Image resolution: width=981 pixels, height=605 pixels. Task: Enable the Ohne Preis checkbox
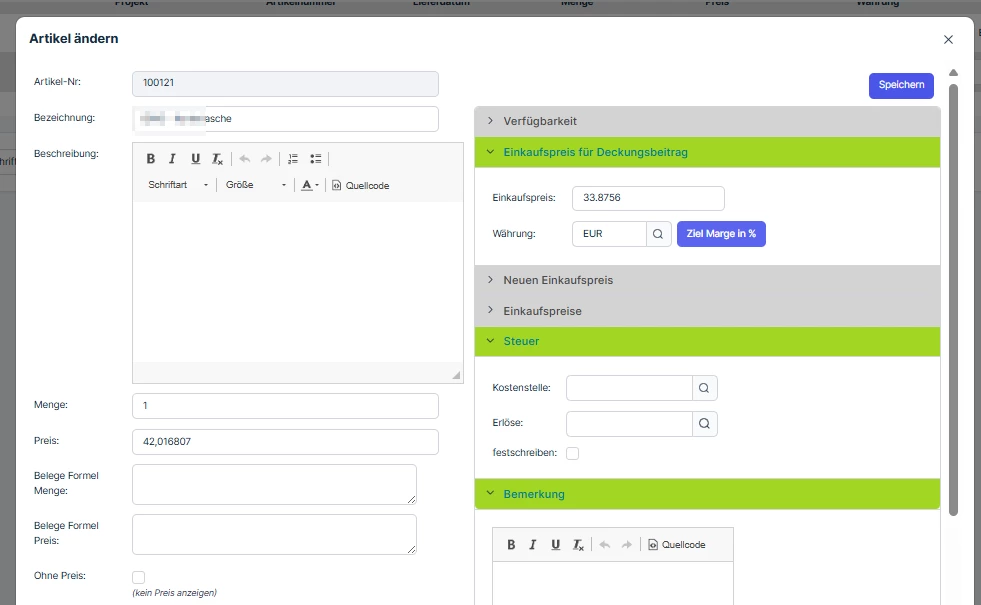click(x=139, y=577)
